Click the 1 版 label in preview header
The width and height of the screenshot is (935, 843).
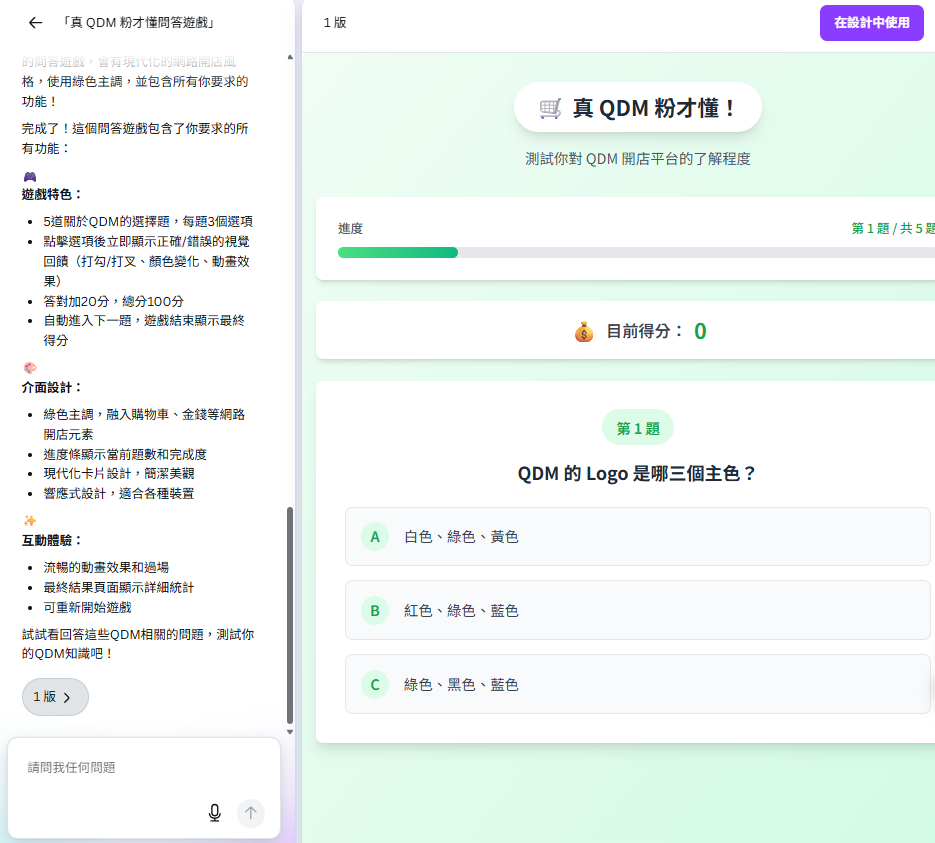pos(335,23)
